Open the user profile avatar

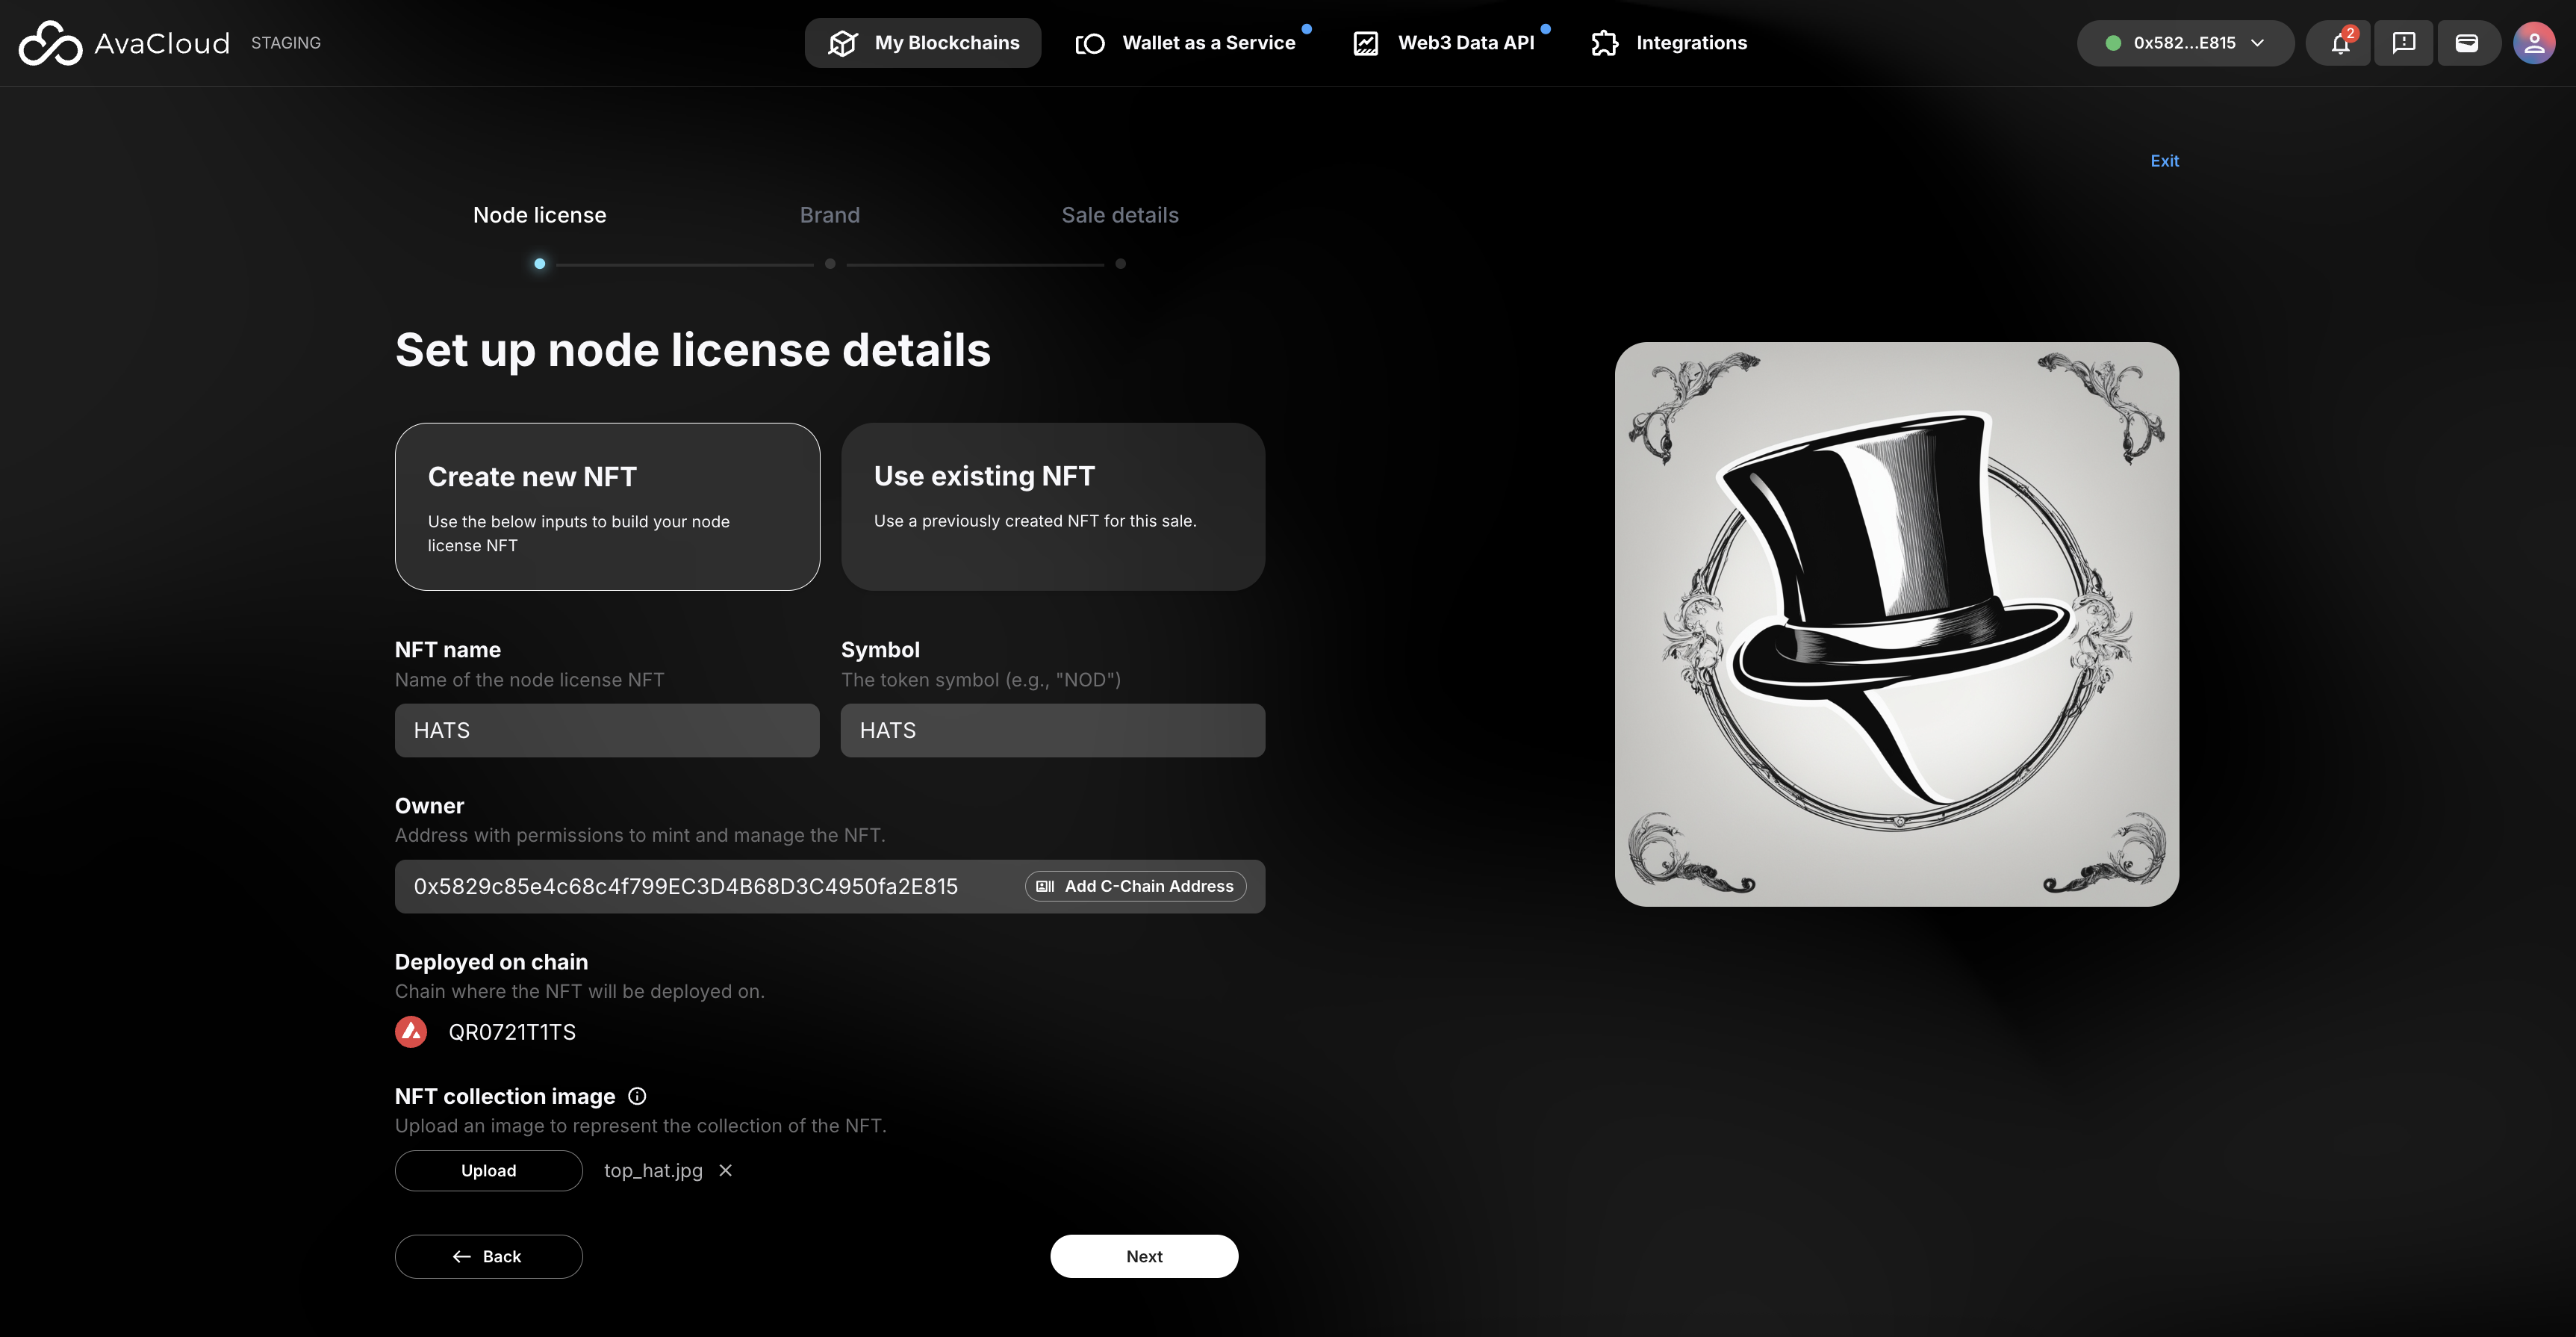coord(2533,43)
